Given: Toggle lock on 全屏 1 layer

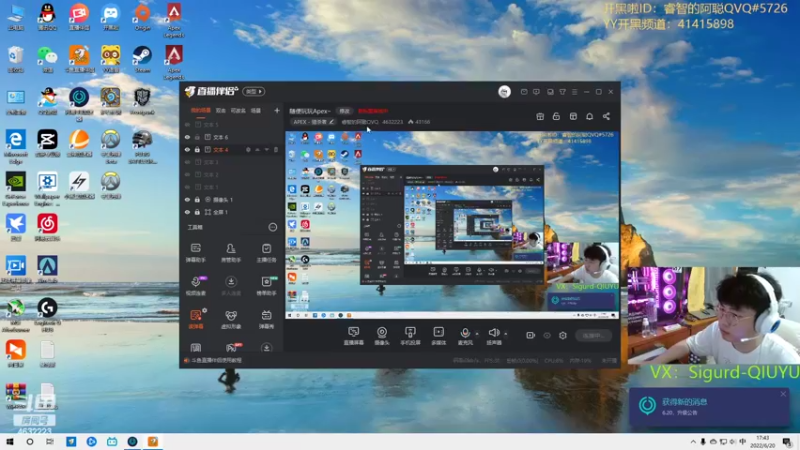Looking at the screenshot, I should tap(197, 212).
